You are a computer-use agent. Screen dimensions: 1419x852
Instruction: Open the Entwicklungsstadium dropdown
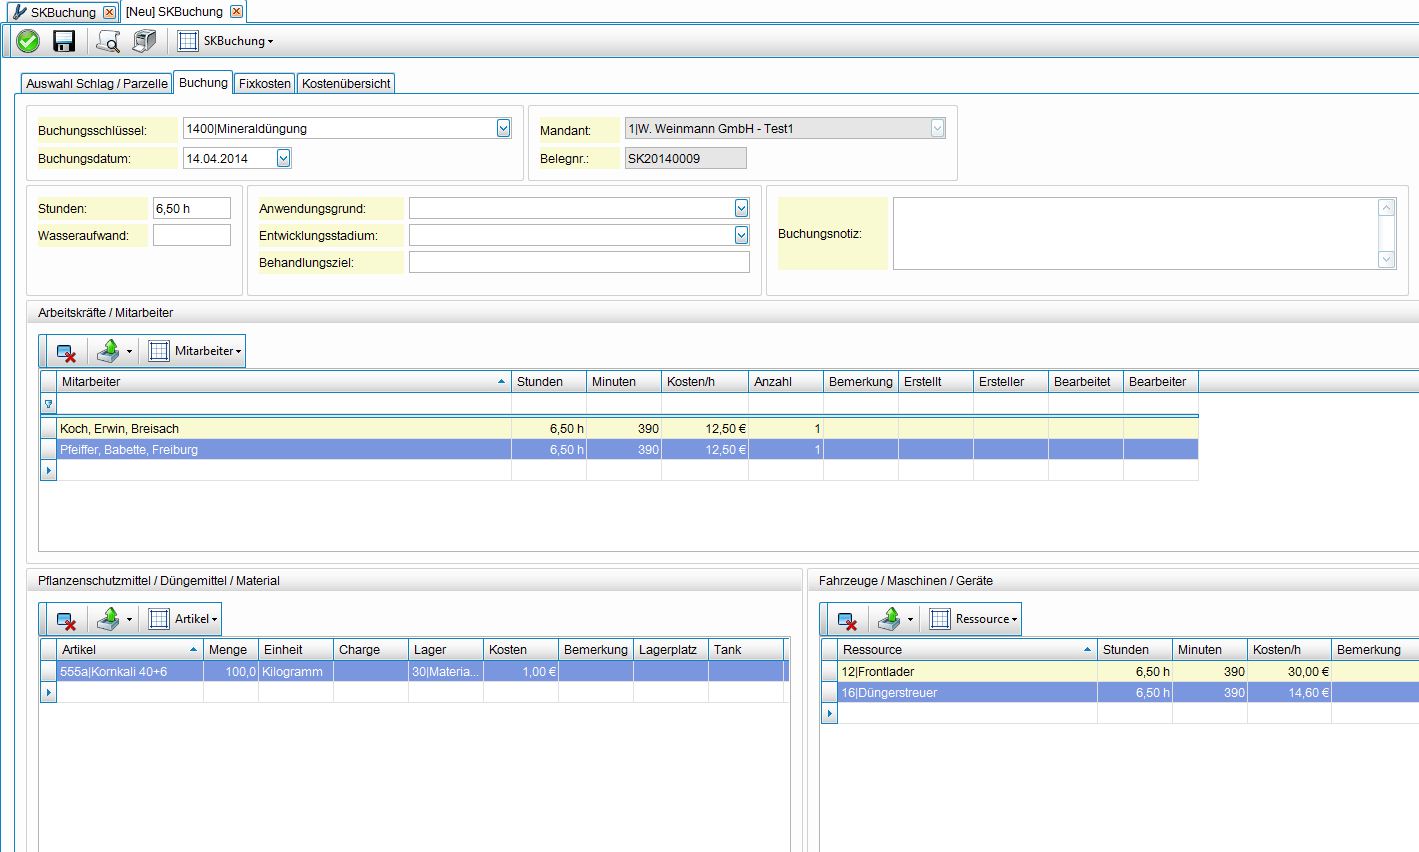tap(741, 235)
